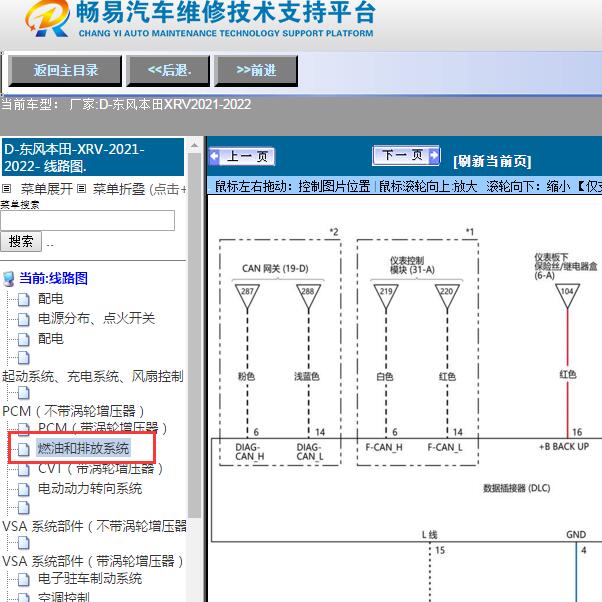Click connector terminal 288 in the diagram
Viewport: 602px width, 602px height.
click(308, 296)
